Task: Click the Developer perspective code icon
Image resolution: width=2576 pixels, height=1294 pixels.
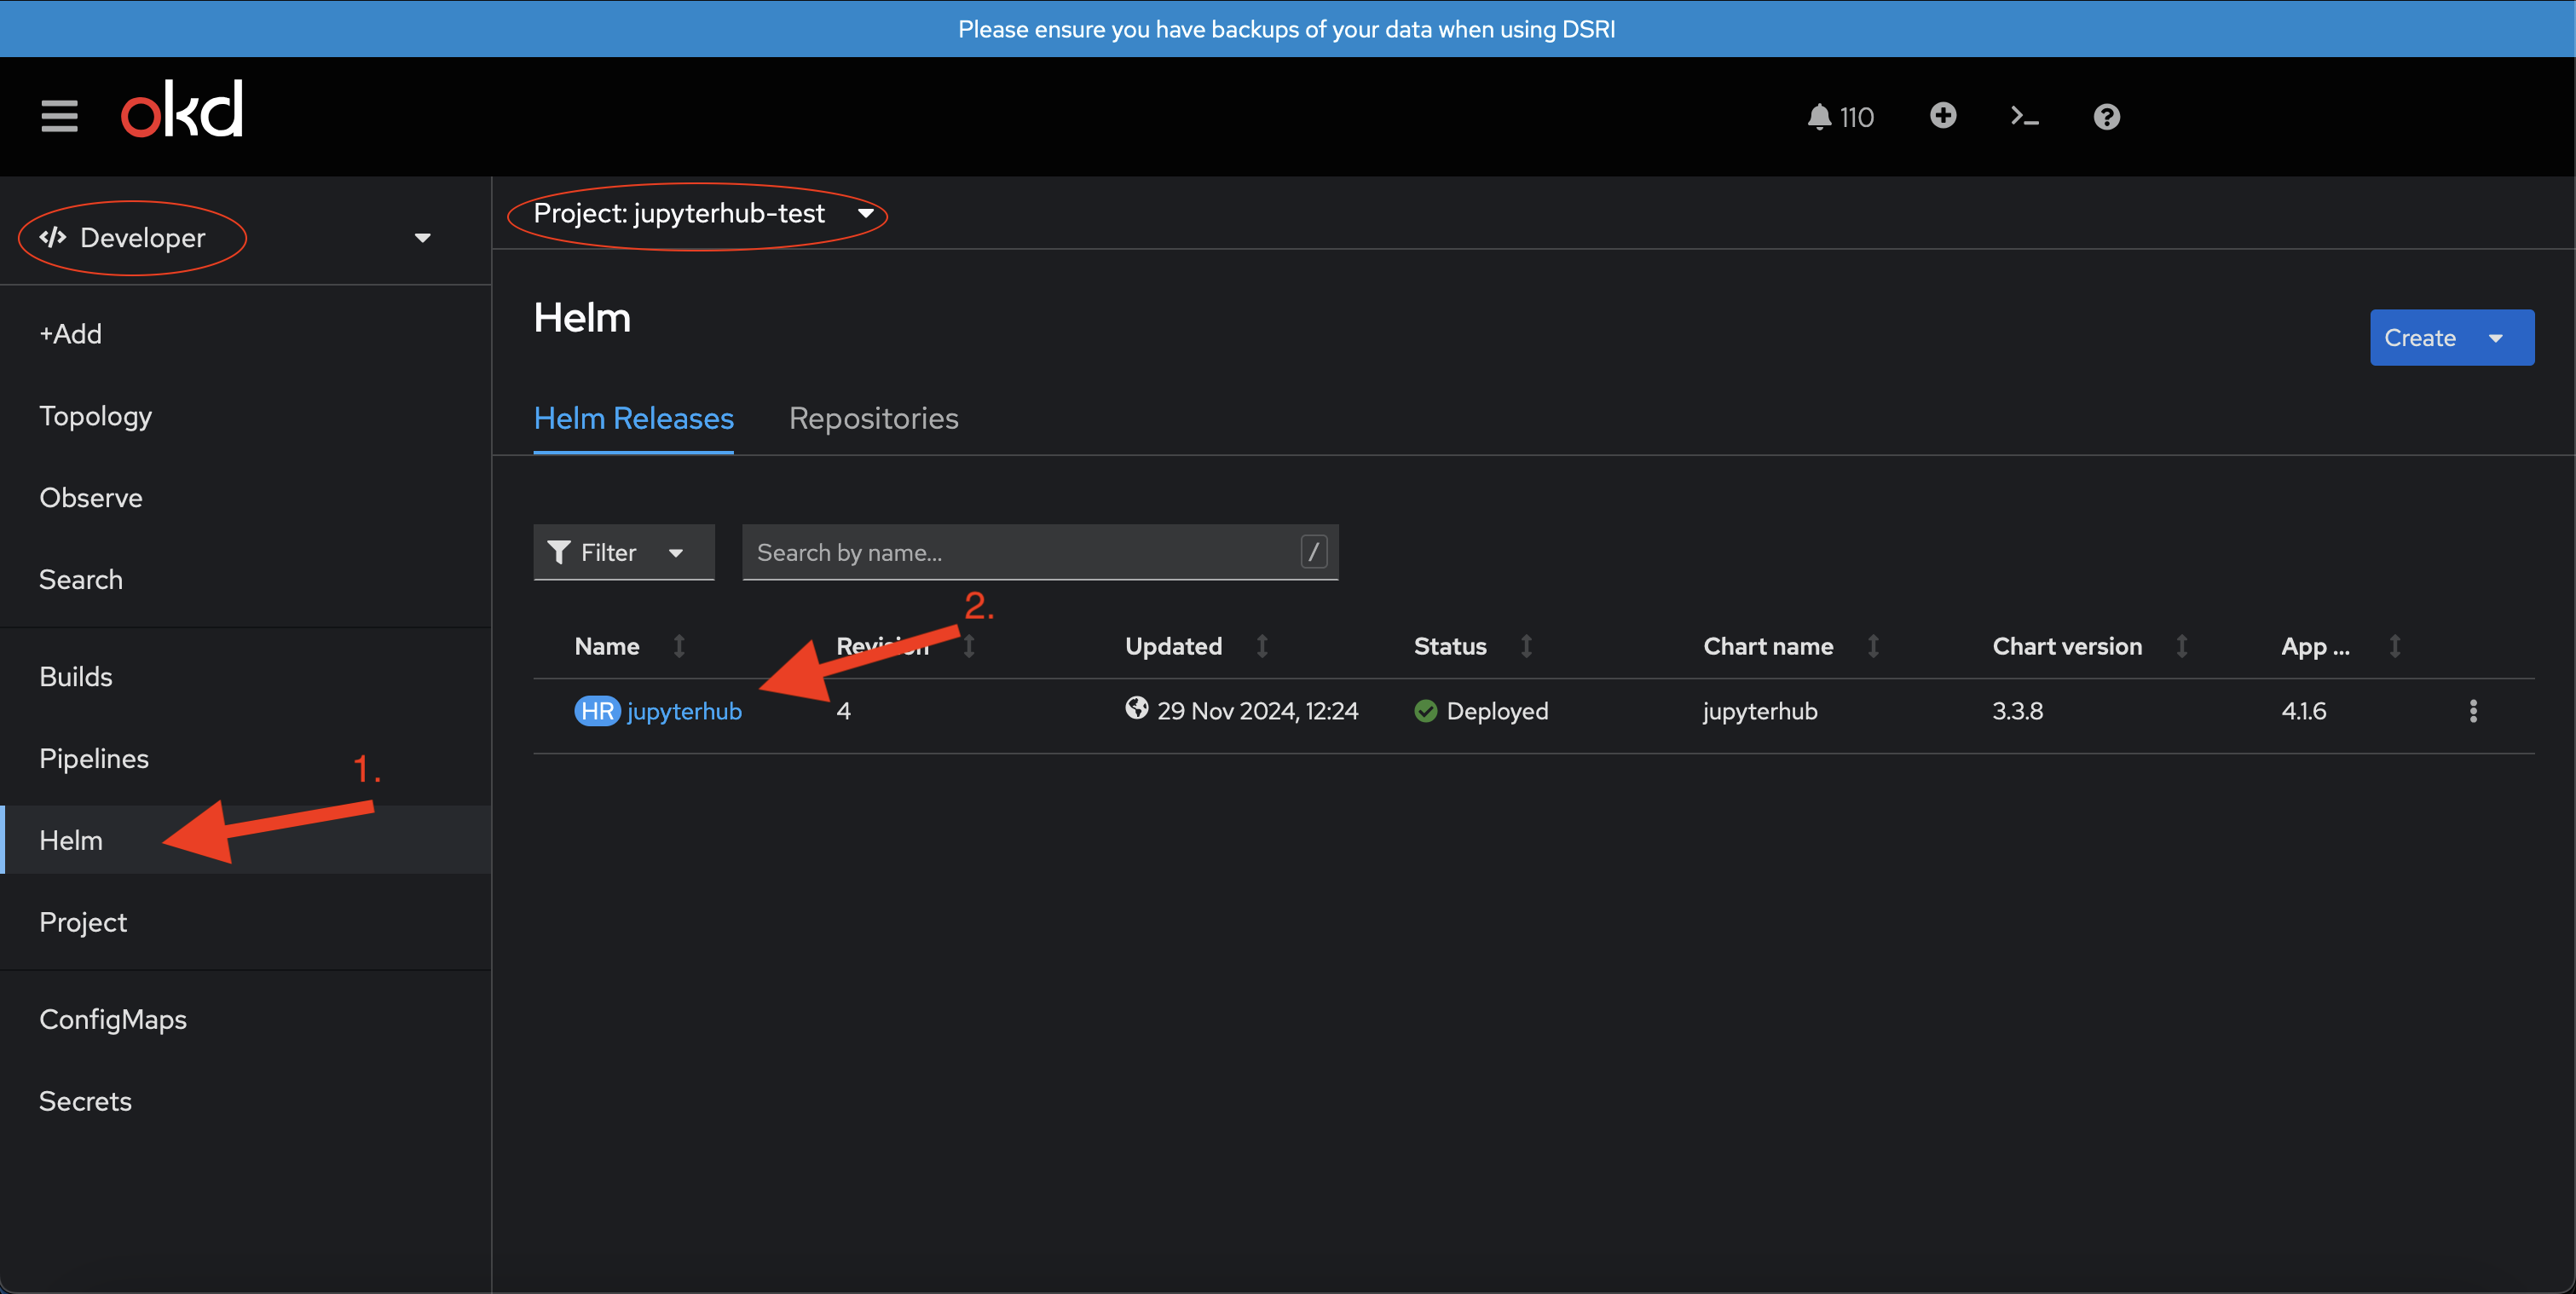Action: tap(53, 237)
